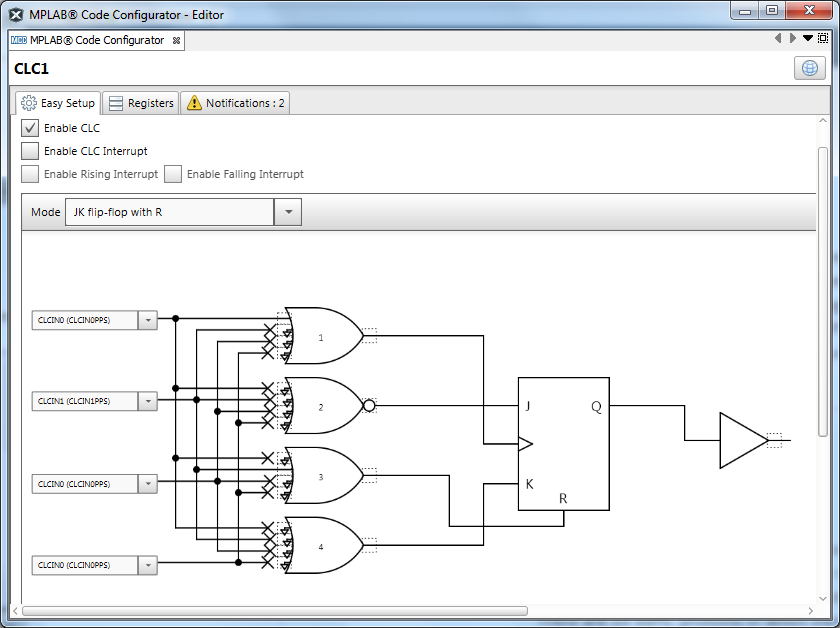840x628 pixels.
Task: Open bottommost CLCIN0 input selector arrow
Action: point(148,565)
